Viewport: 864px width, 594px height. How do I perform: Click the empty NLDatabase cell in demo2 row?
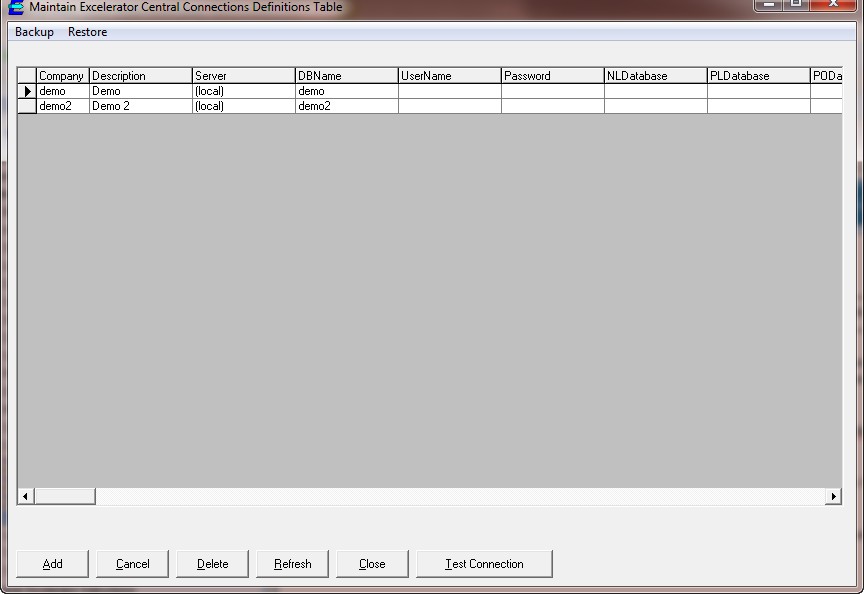(656, 106)
